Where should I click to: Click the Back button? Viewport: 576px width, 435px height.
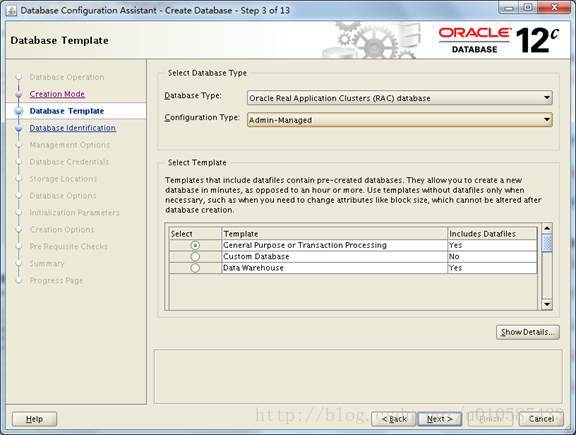click(394, 419)
